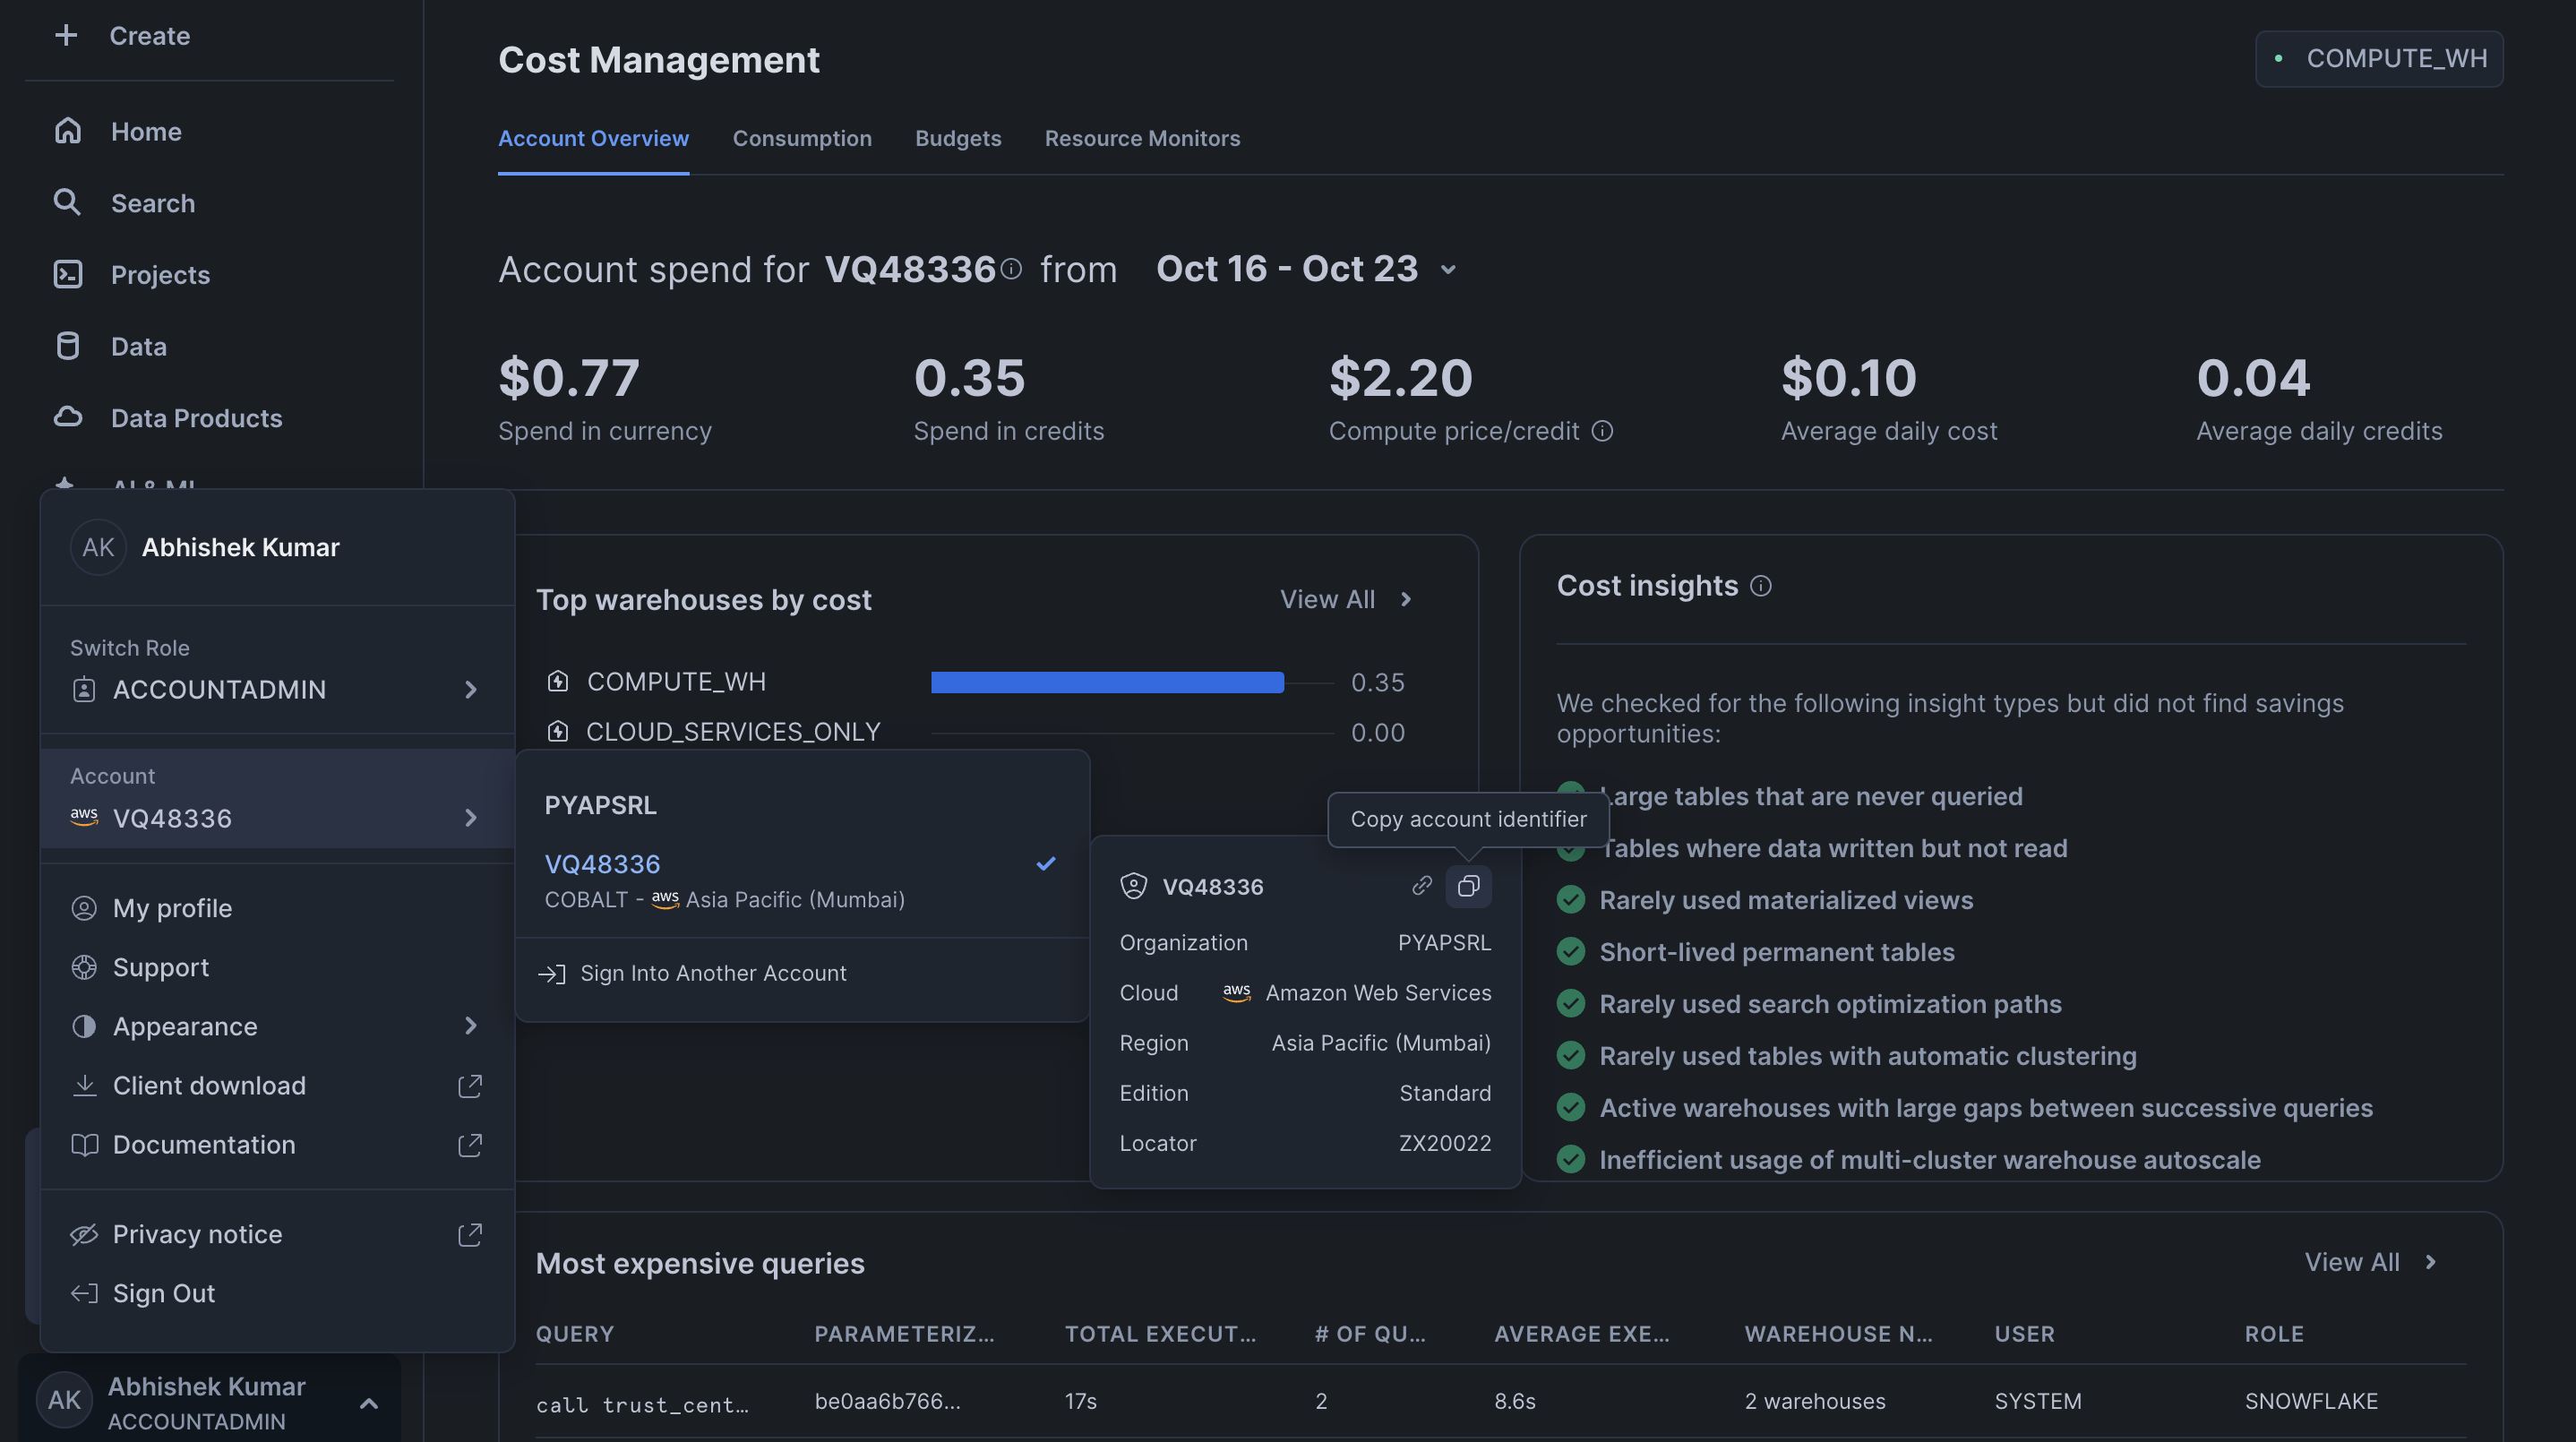This screenshot has height=1442, width=2576.
Task: Click the Projects icon in the sidebar
Action: (67, 275)
